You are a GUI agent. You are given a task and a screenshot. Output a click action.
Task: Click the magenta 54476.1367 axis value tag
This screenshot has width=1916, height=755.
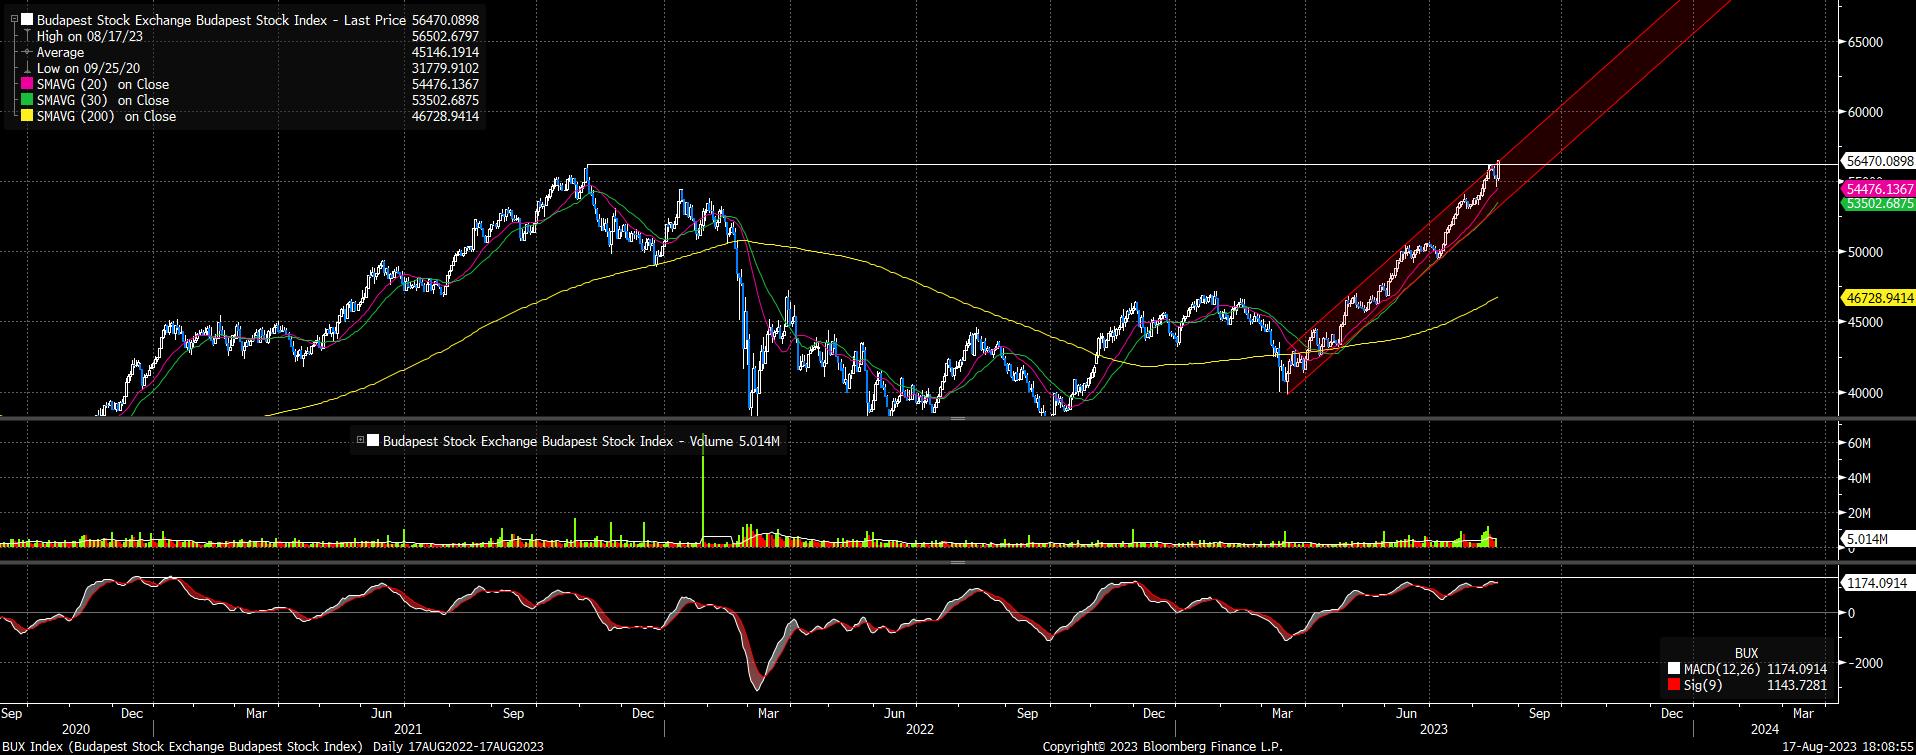[1878, 189]
